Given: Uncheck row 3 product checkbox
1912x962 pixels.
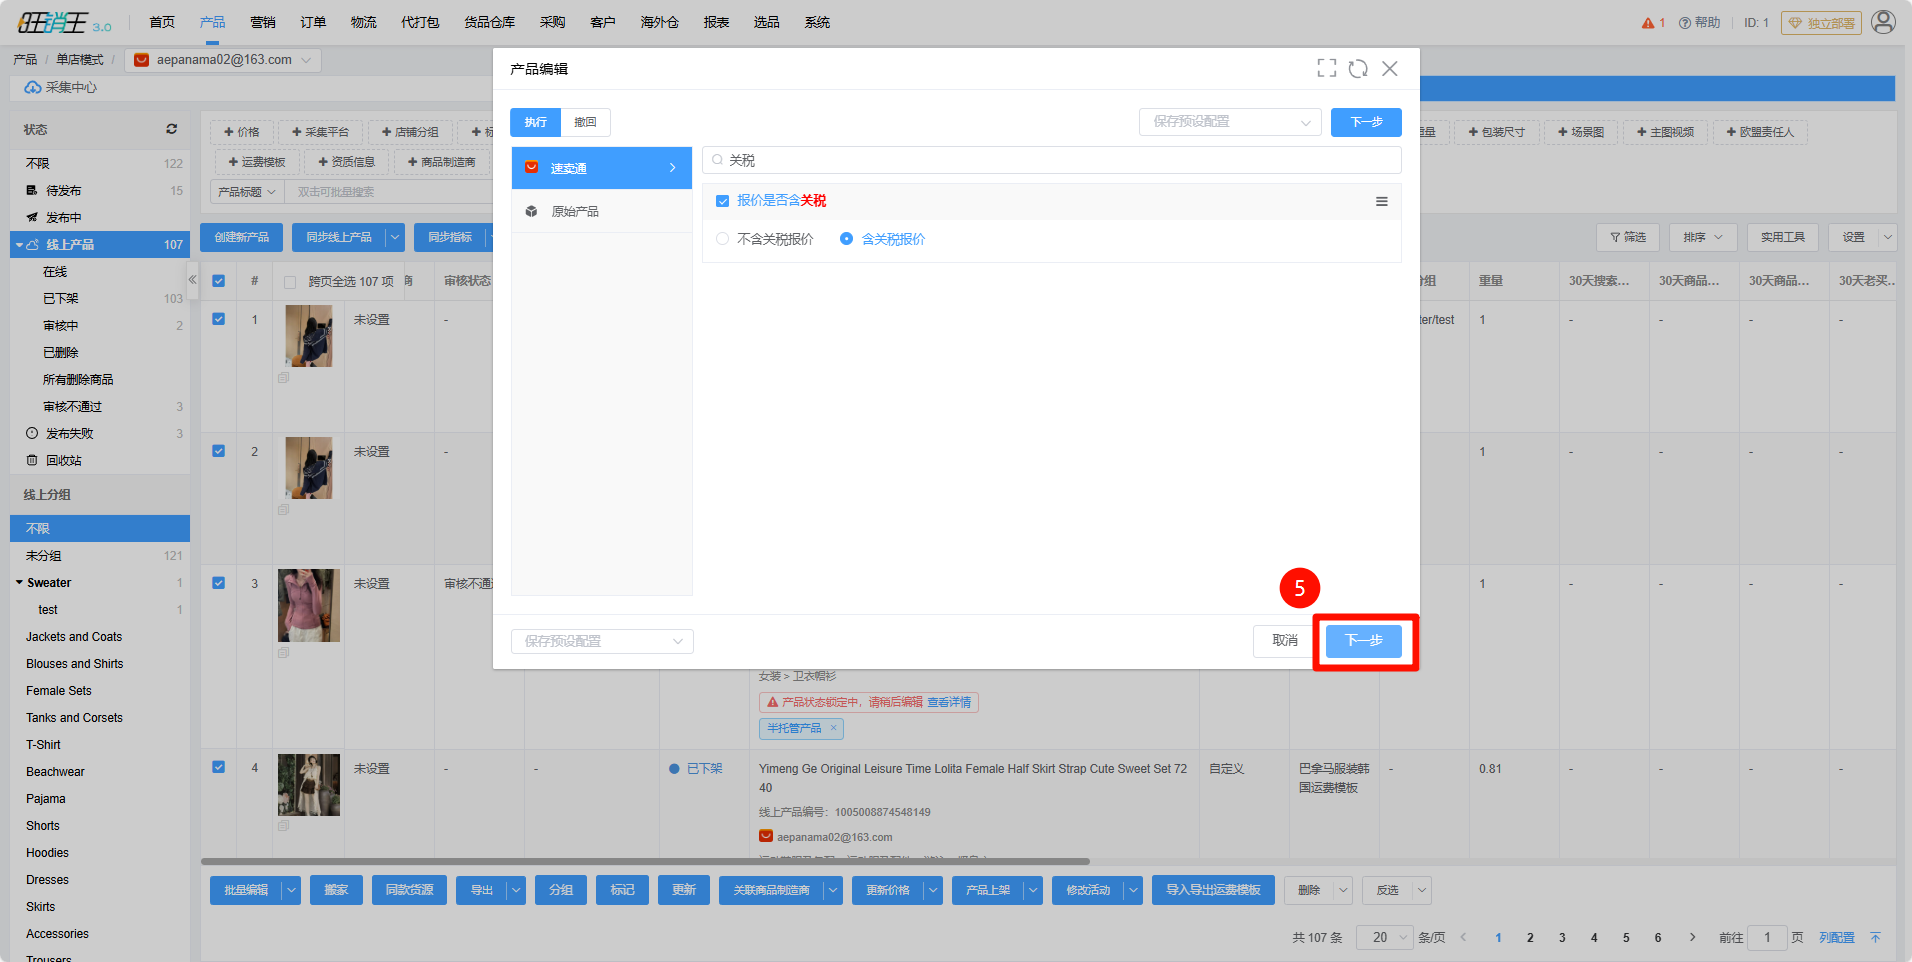Looking at the screenshot, I should pos(219,583).
